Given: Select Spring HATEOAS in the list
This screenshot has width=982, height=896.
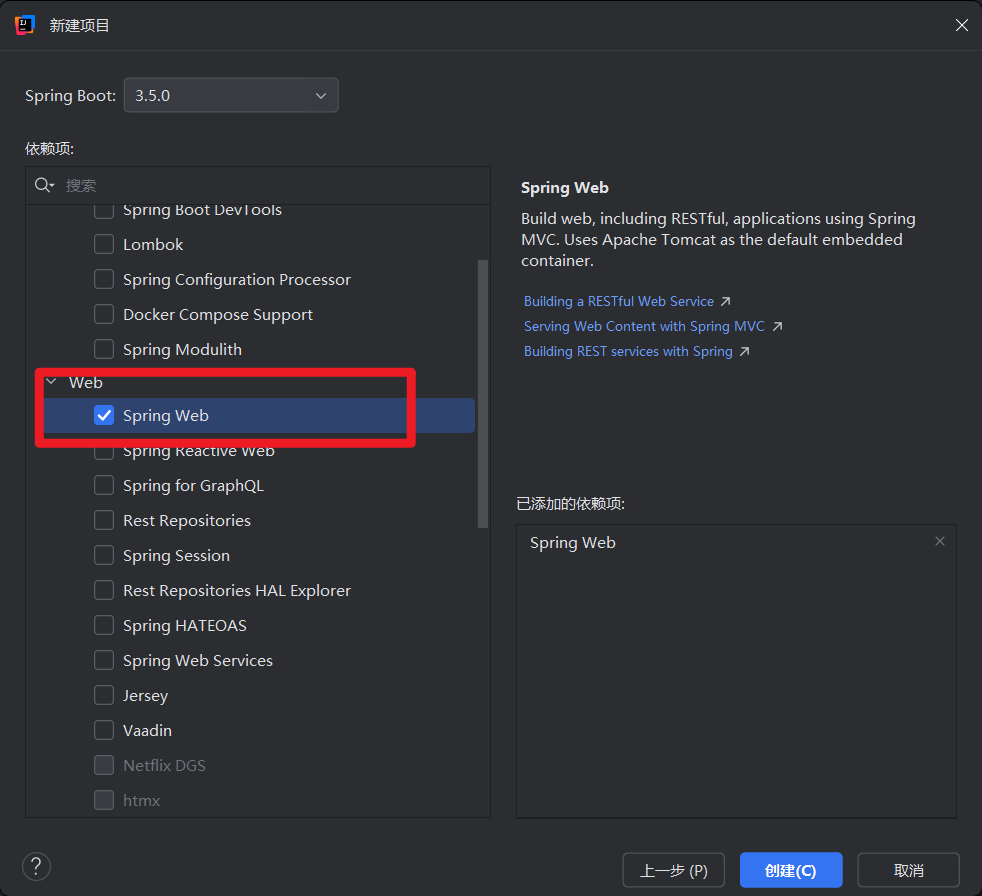Looking at the screenshot, I should 184,625.
